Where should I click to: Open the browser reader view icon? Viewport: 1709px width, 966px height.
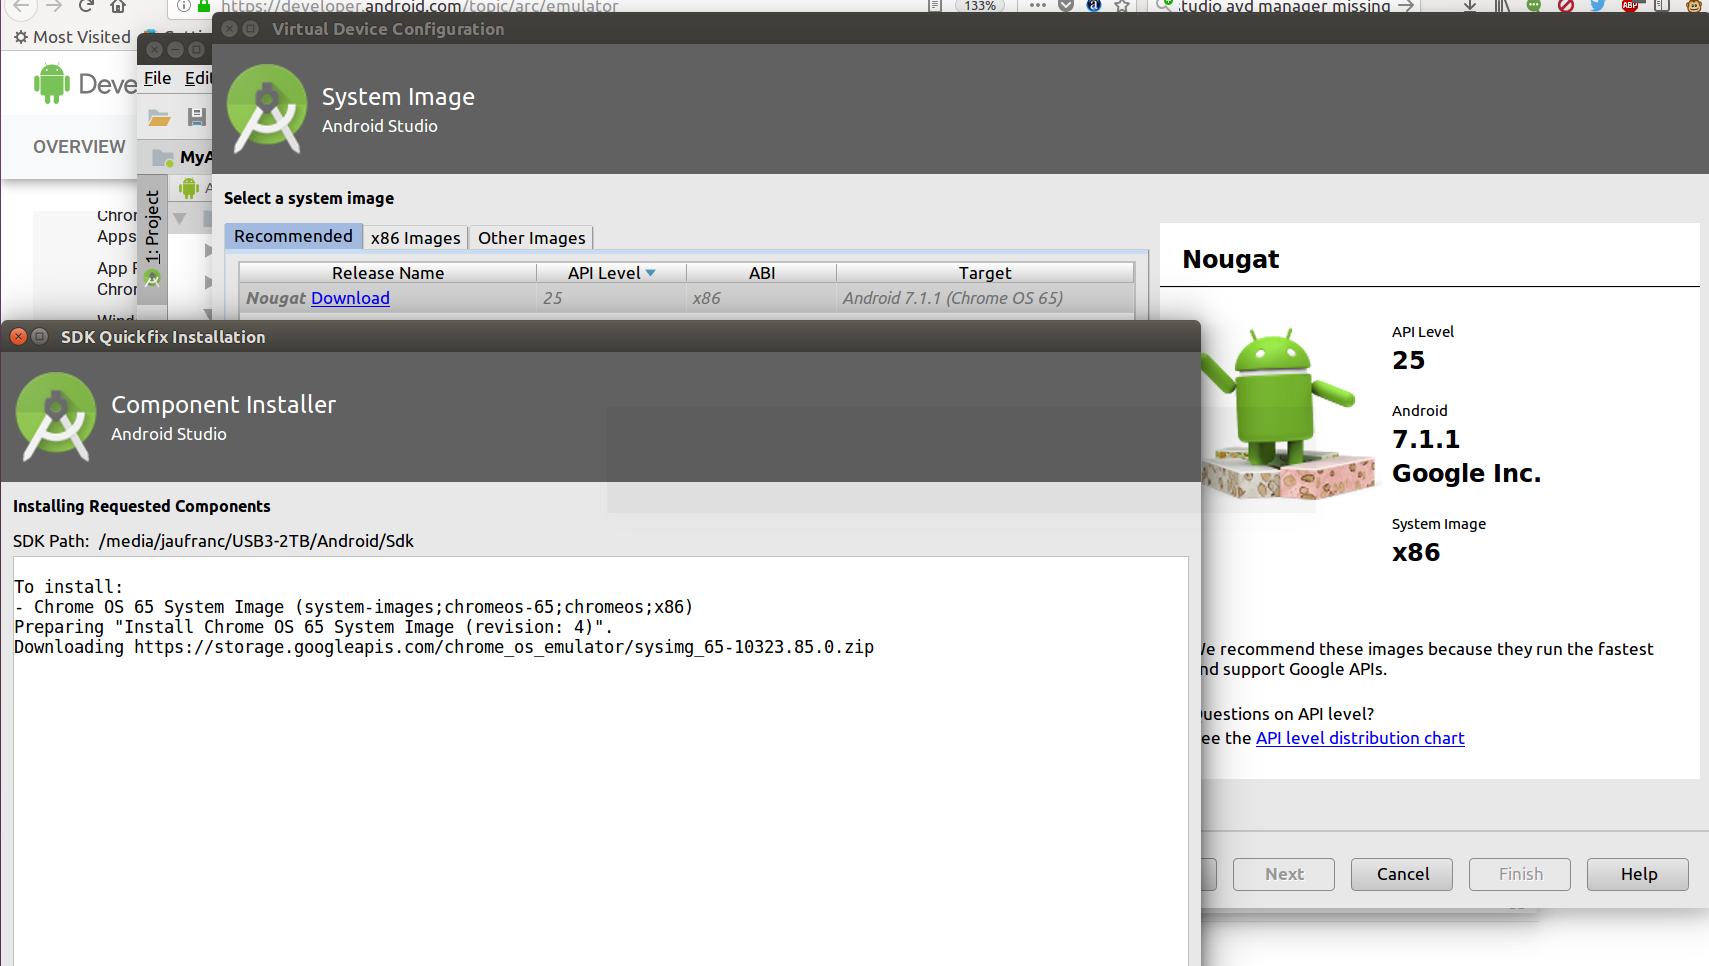(935, 6)
